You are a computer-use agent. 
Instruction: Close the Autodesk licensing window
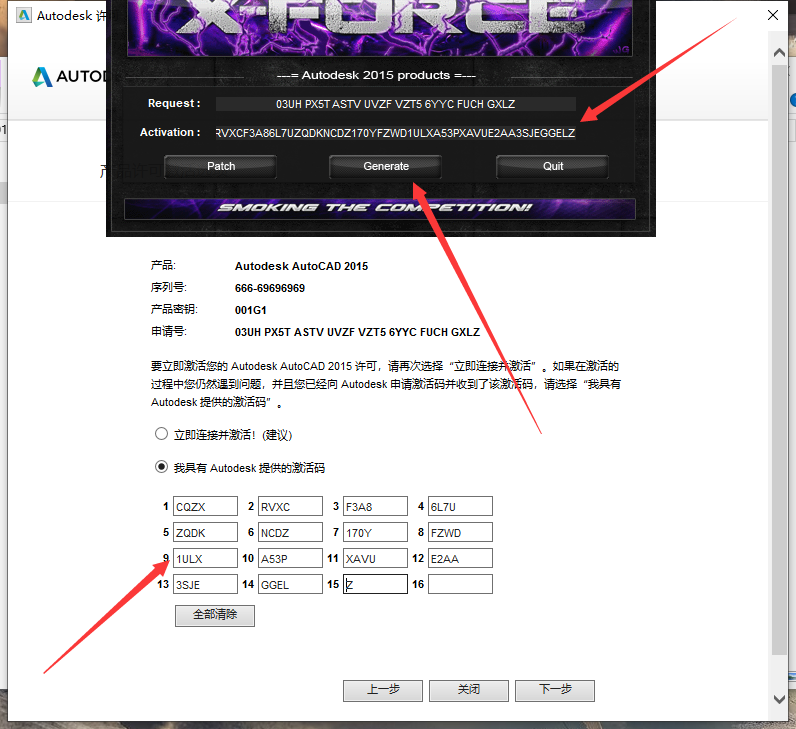click(x=773, y=15)
